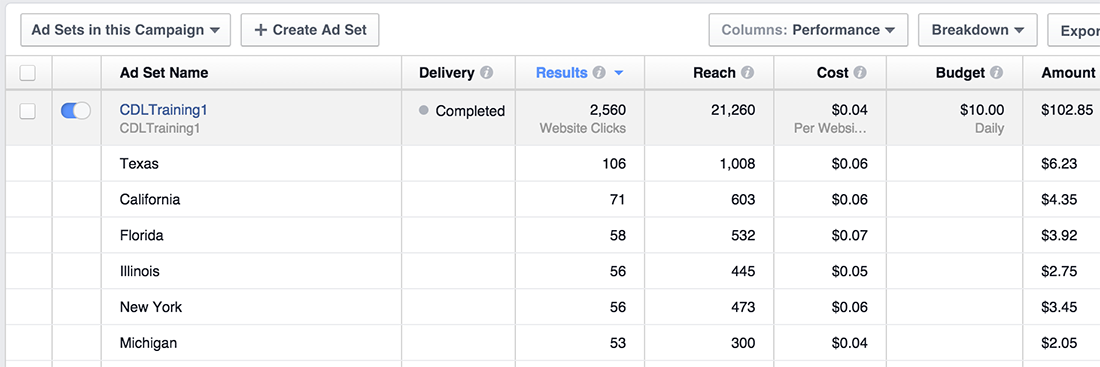The image size is (1100, 367).
Task: Click the Results column info icon
Action: point(598,73)
